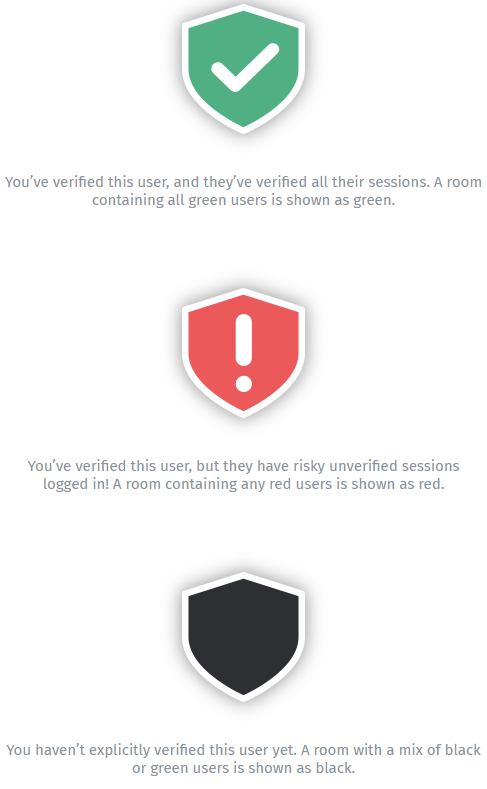Click the exclamation dot in red shield
The image size is (487, 789).
point(244,383)
